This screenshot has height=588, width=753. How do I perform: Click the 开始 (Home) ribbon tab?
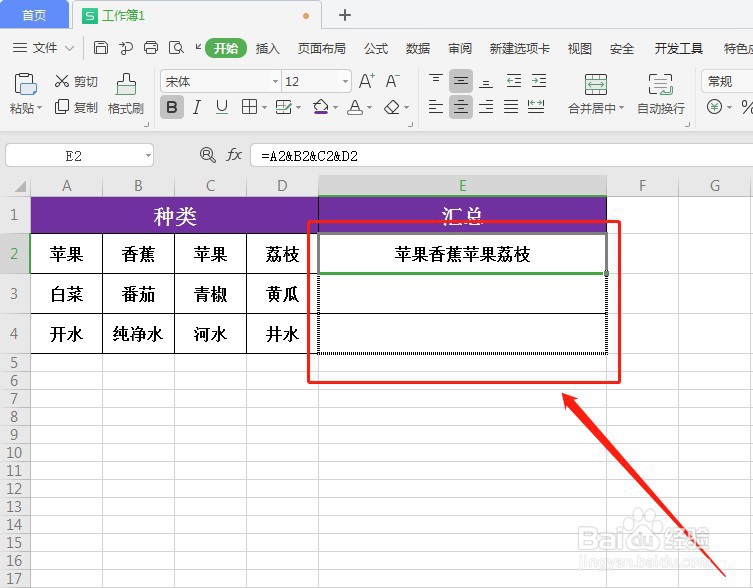[226, 49]
